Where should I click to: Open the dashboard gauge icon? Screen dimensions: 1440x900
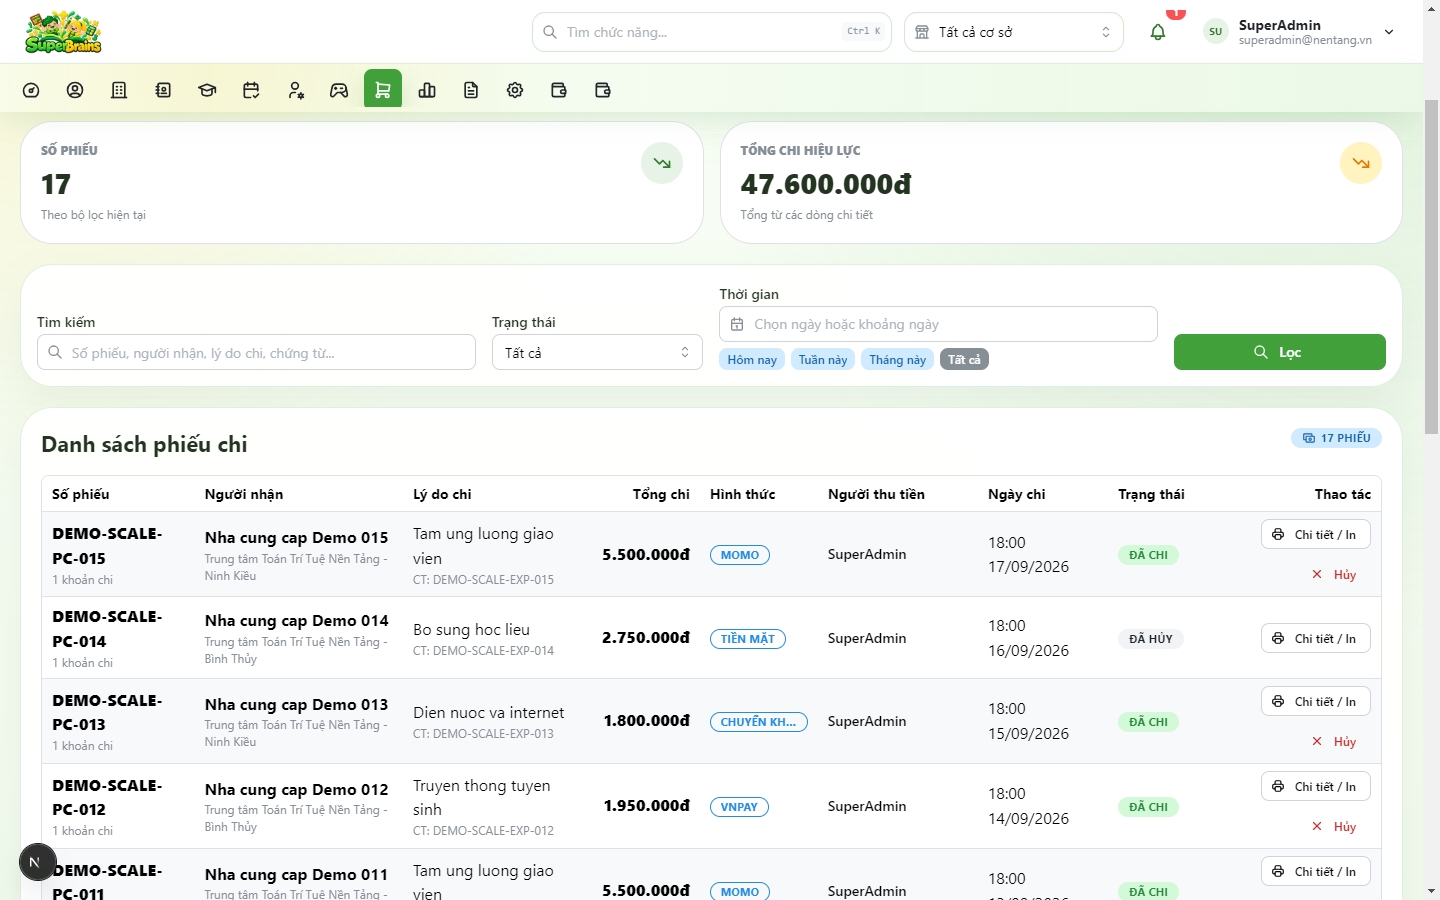31,90
